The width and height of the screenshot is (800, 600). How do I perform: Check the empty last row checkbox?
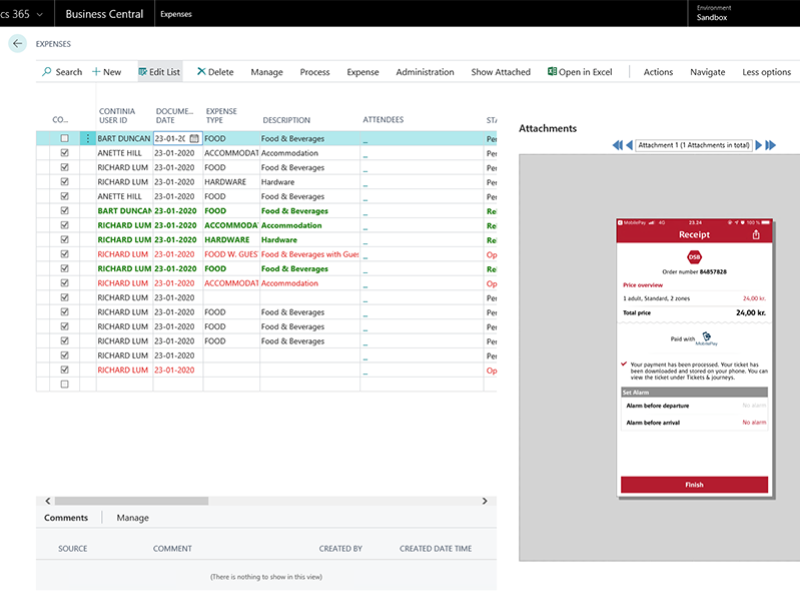click(64, 384)
